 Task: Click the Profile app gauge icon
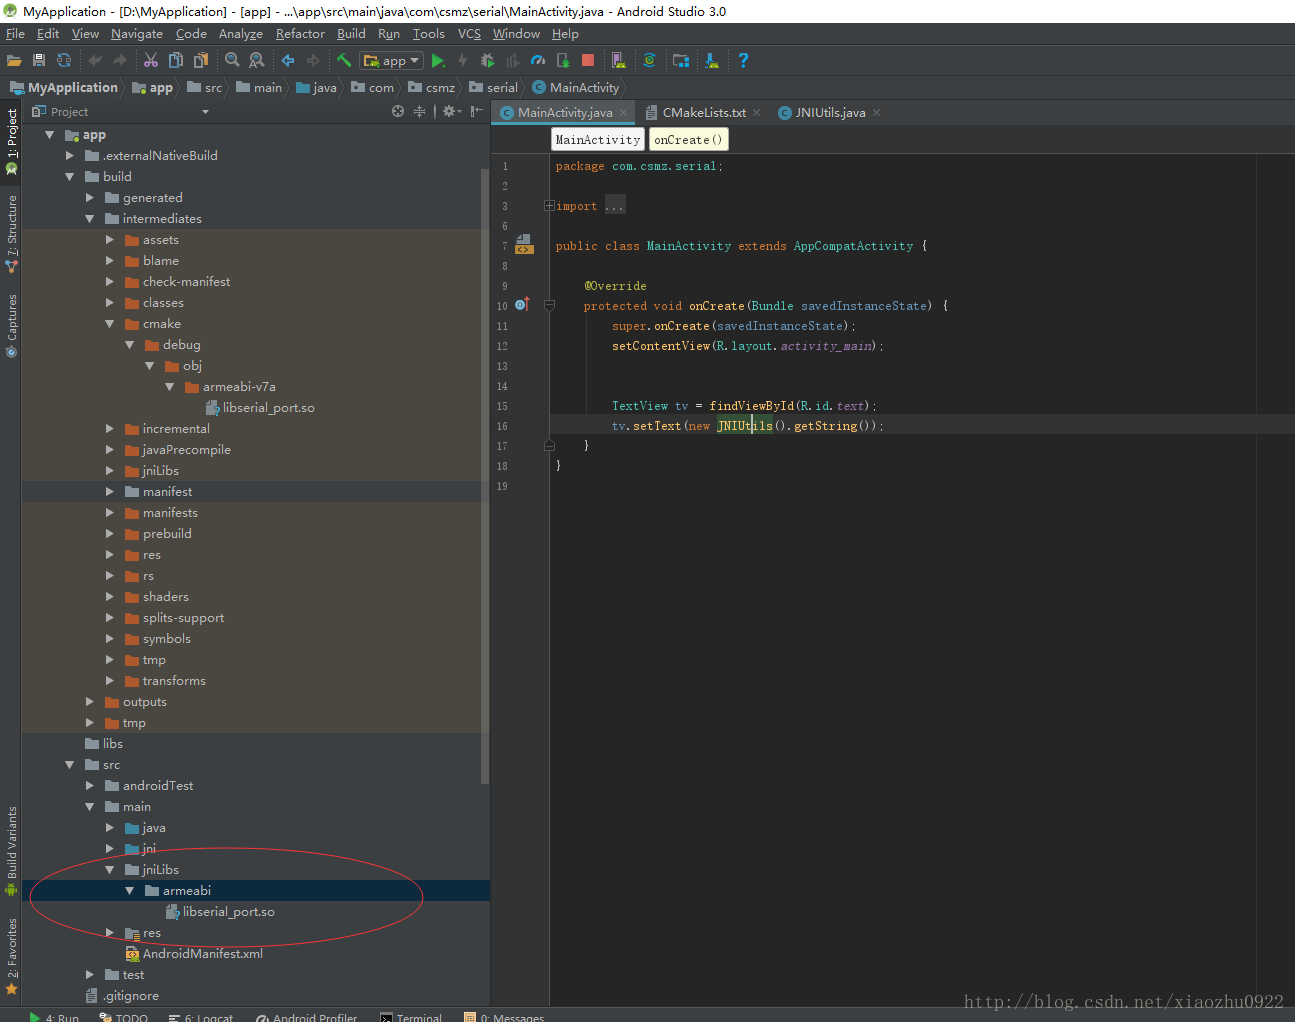click(x=538, y=61)
